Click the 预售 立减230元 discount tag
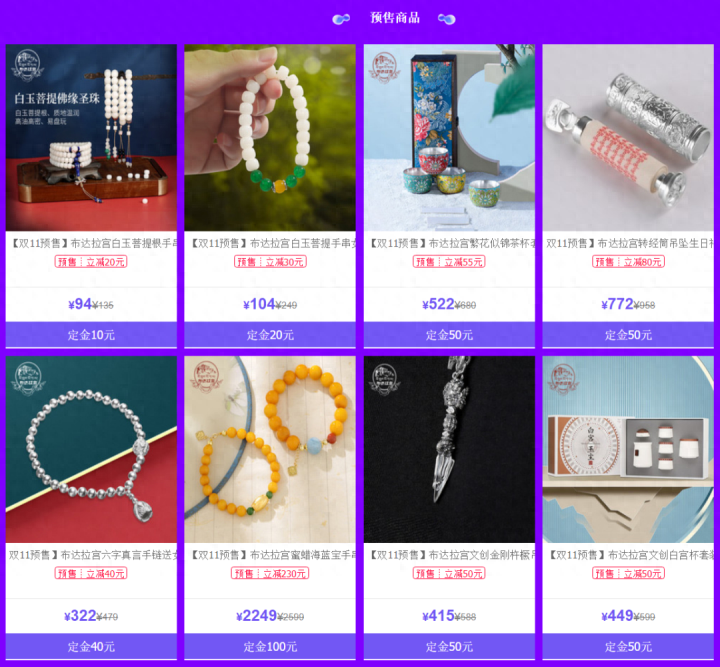 point(270,573)
